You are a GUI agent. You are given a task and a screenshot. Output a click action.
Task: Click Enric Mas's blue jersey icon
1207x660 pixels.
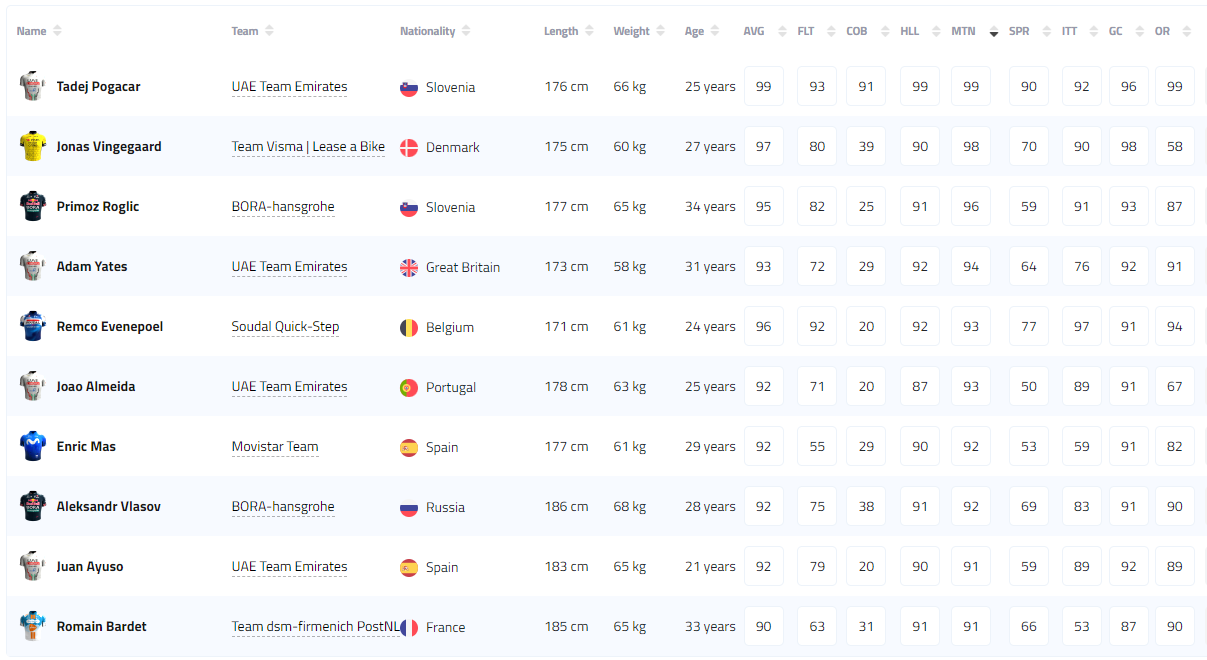pos(33,446)
